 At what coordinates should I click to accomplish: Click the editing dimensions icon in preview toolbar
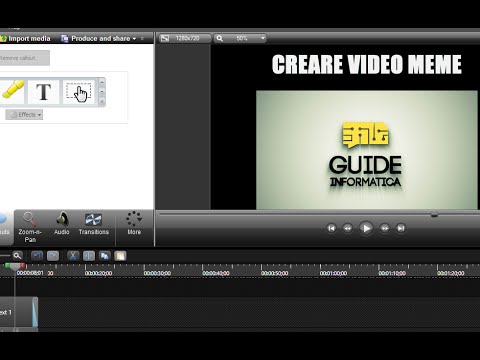(x=165, y=38)
